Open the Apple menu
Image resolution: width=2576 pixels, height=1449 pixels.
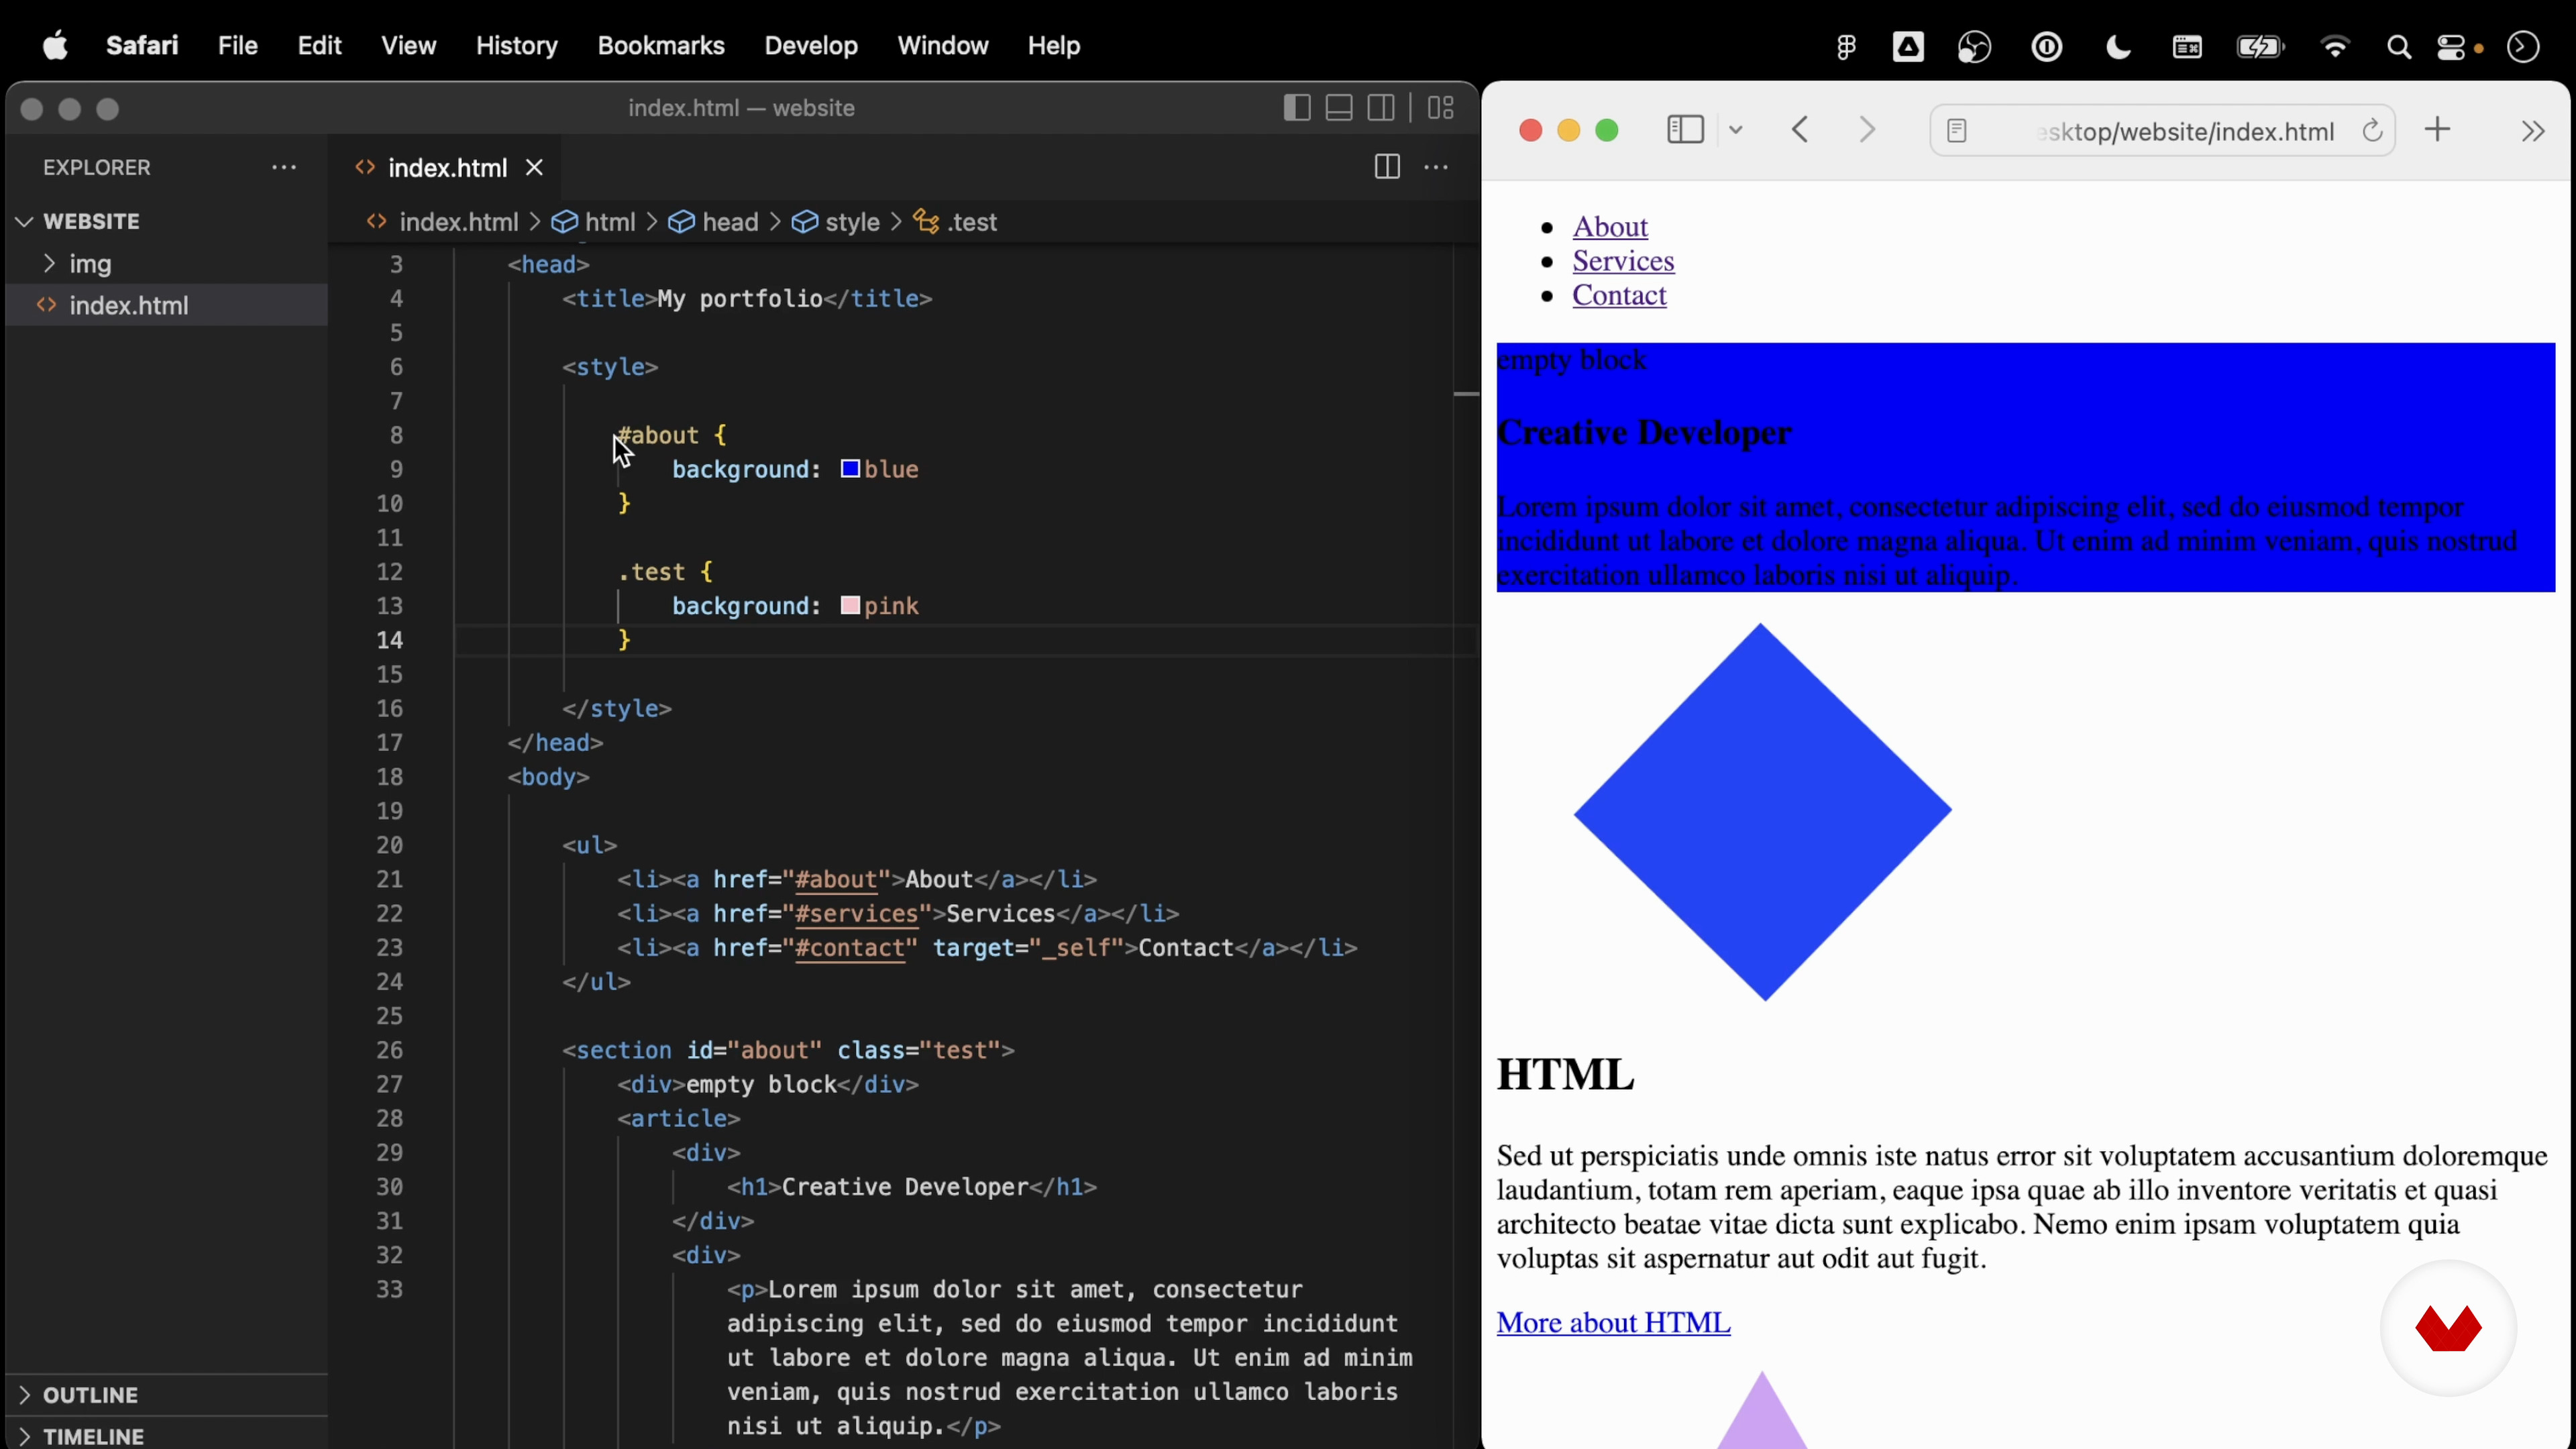[x=56, y=45]
